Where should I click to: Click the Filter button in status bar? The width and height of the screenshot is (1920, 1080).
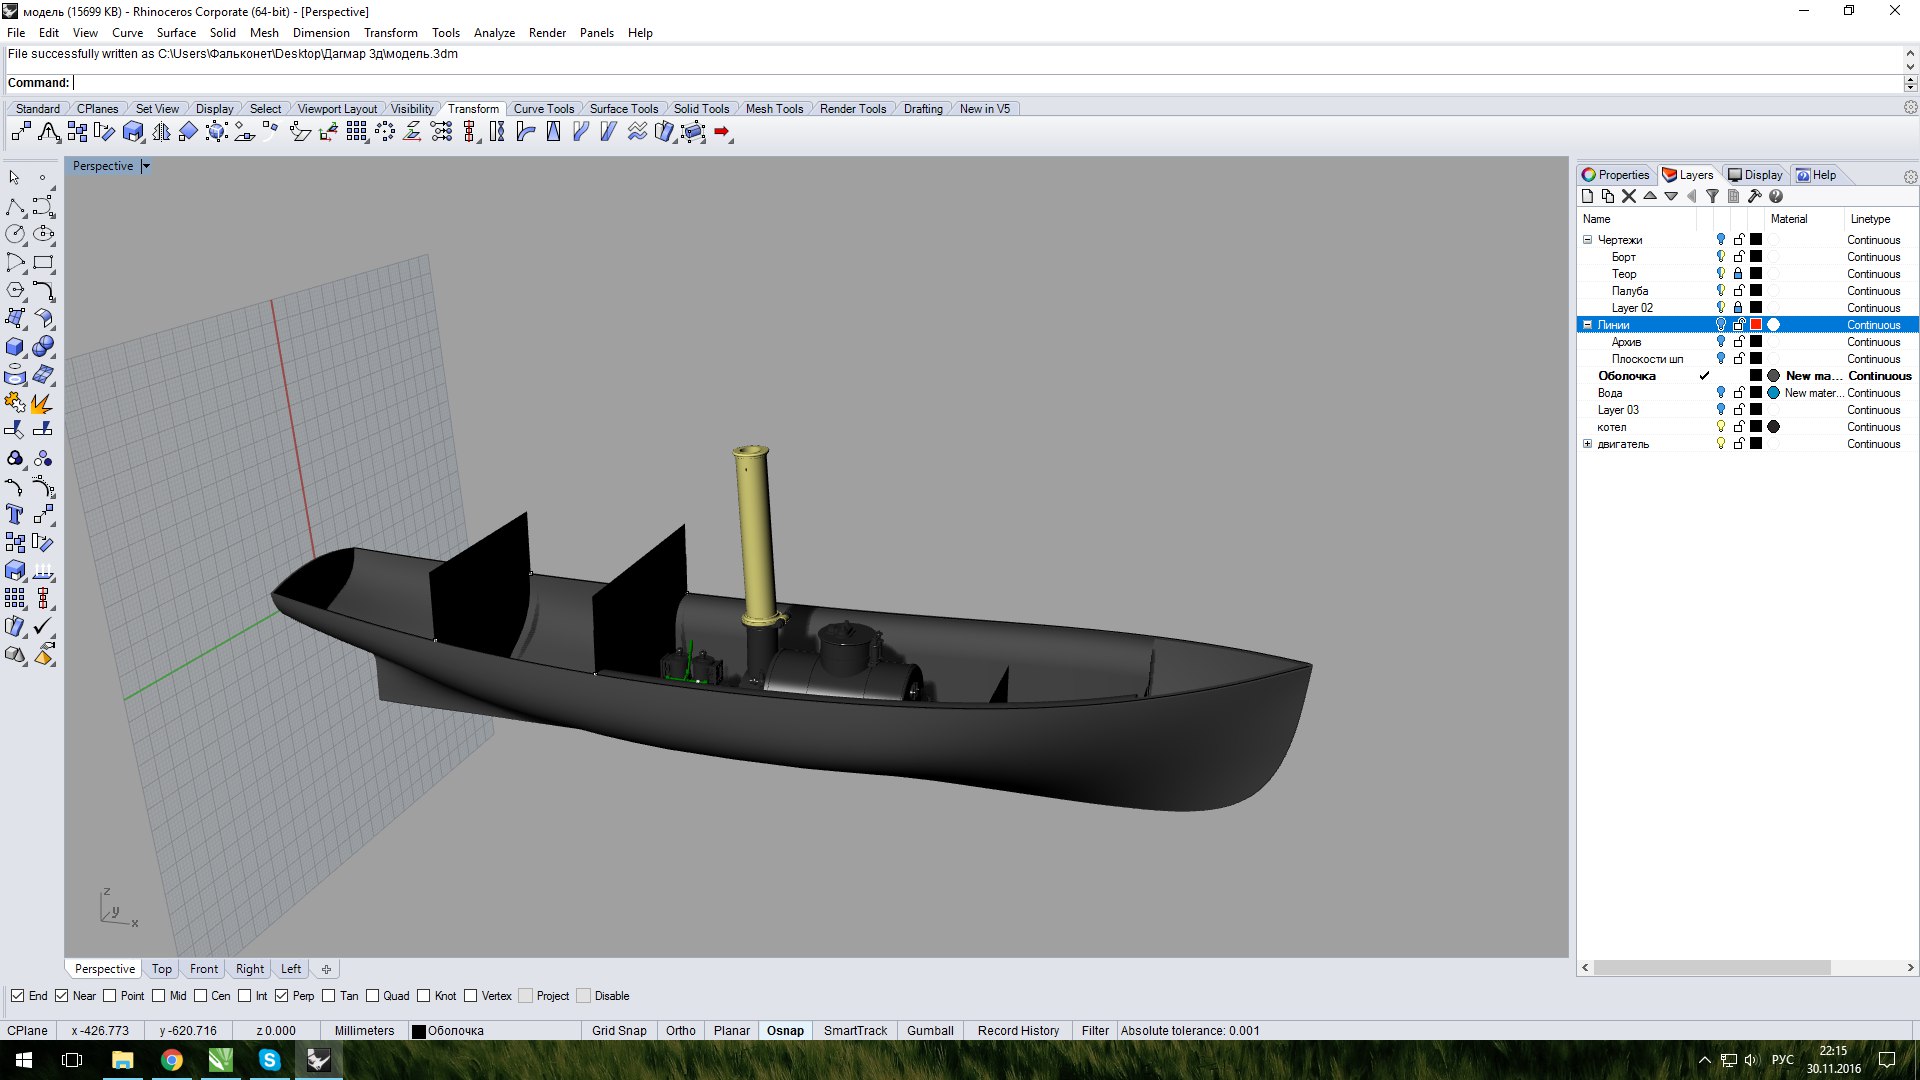click(1095, 1031)
